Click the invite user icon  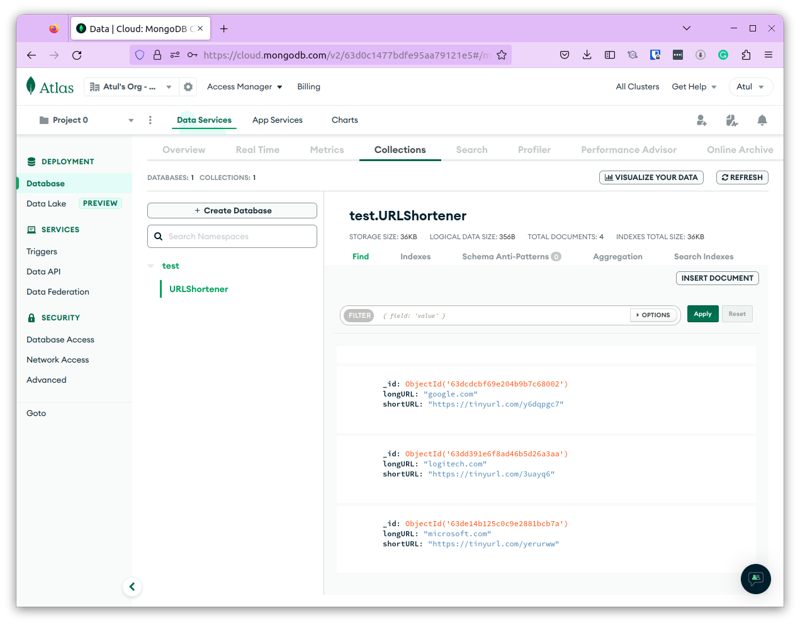pos(701,120)
